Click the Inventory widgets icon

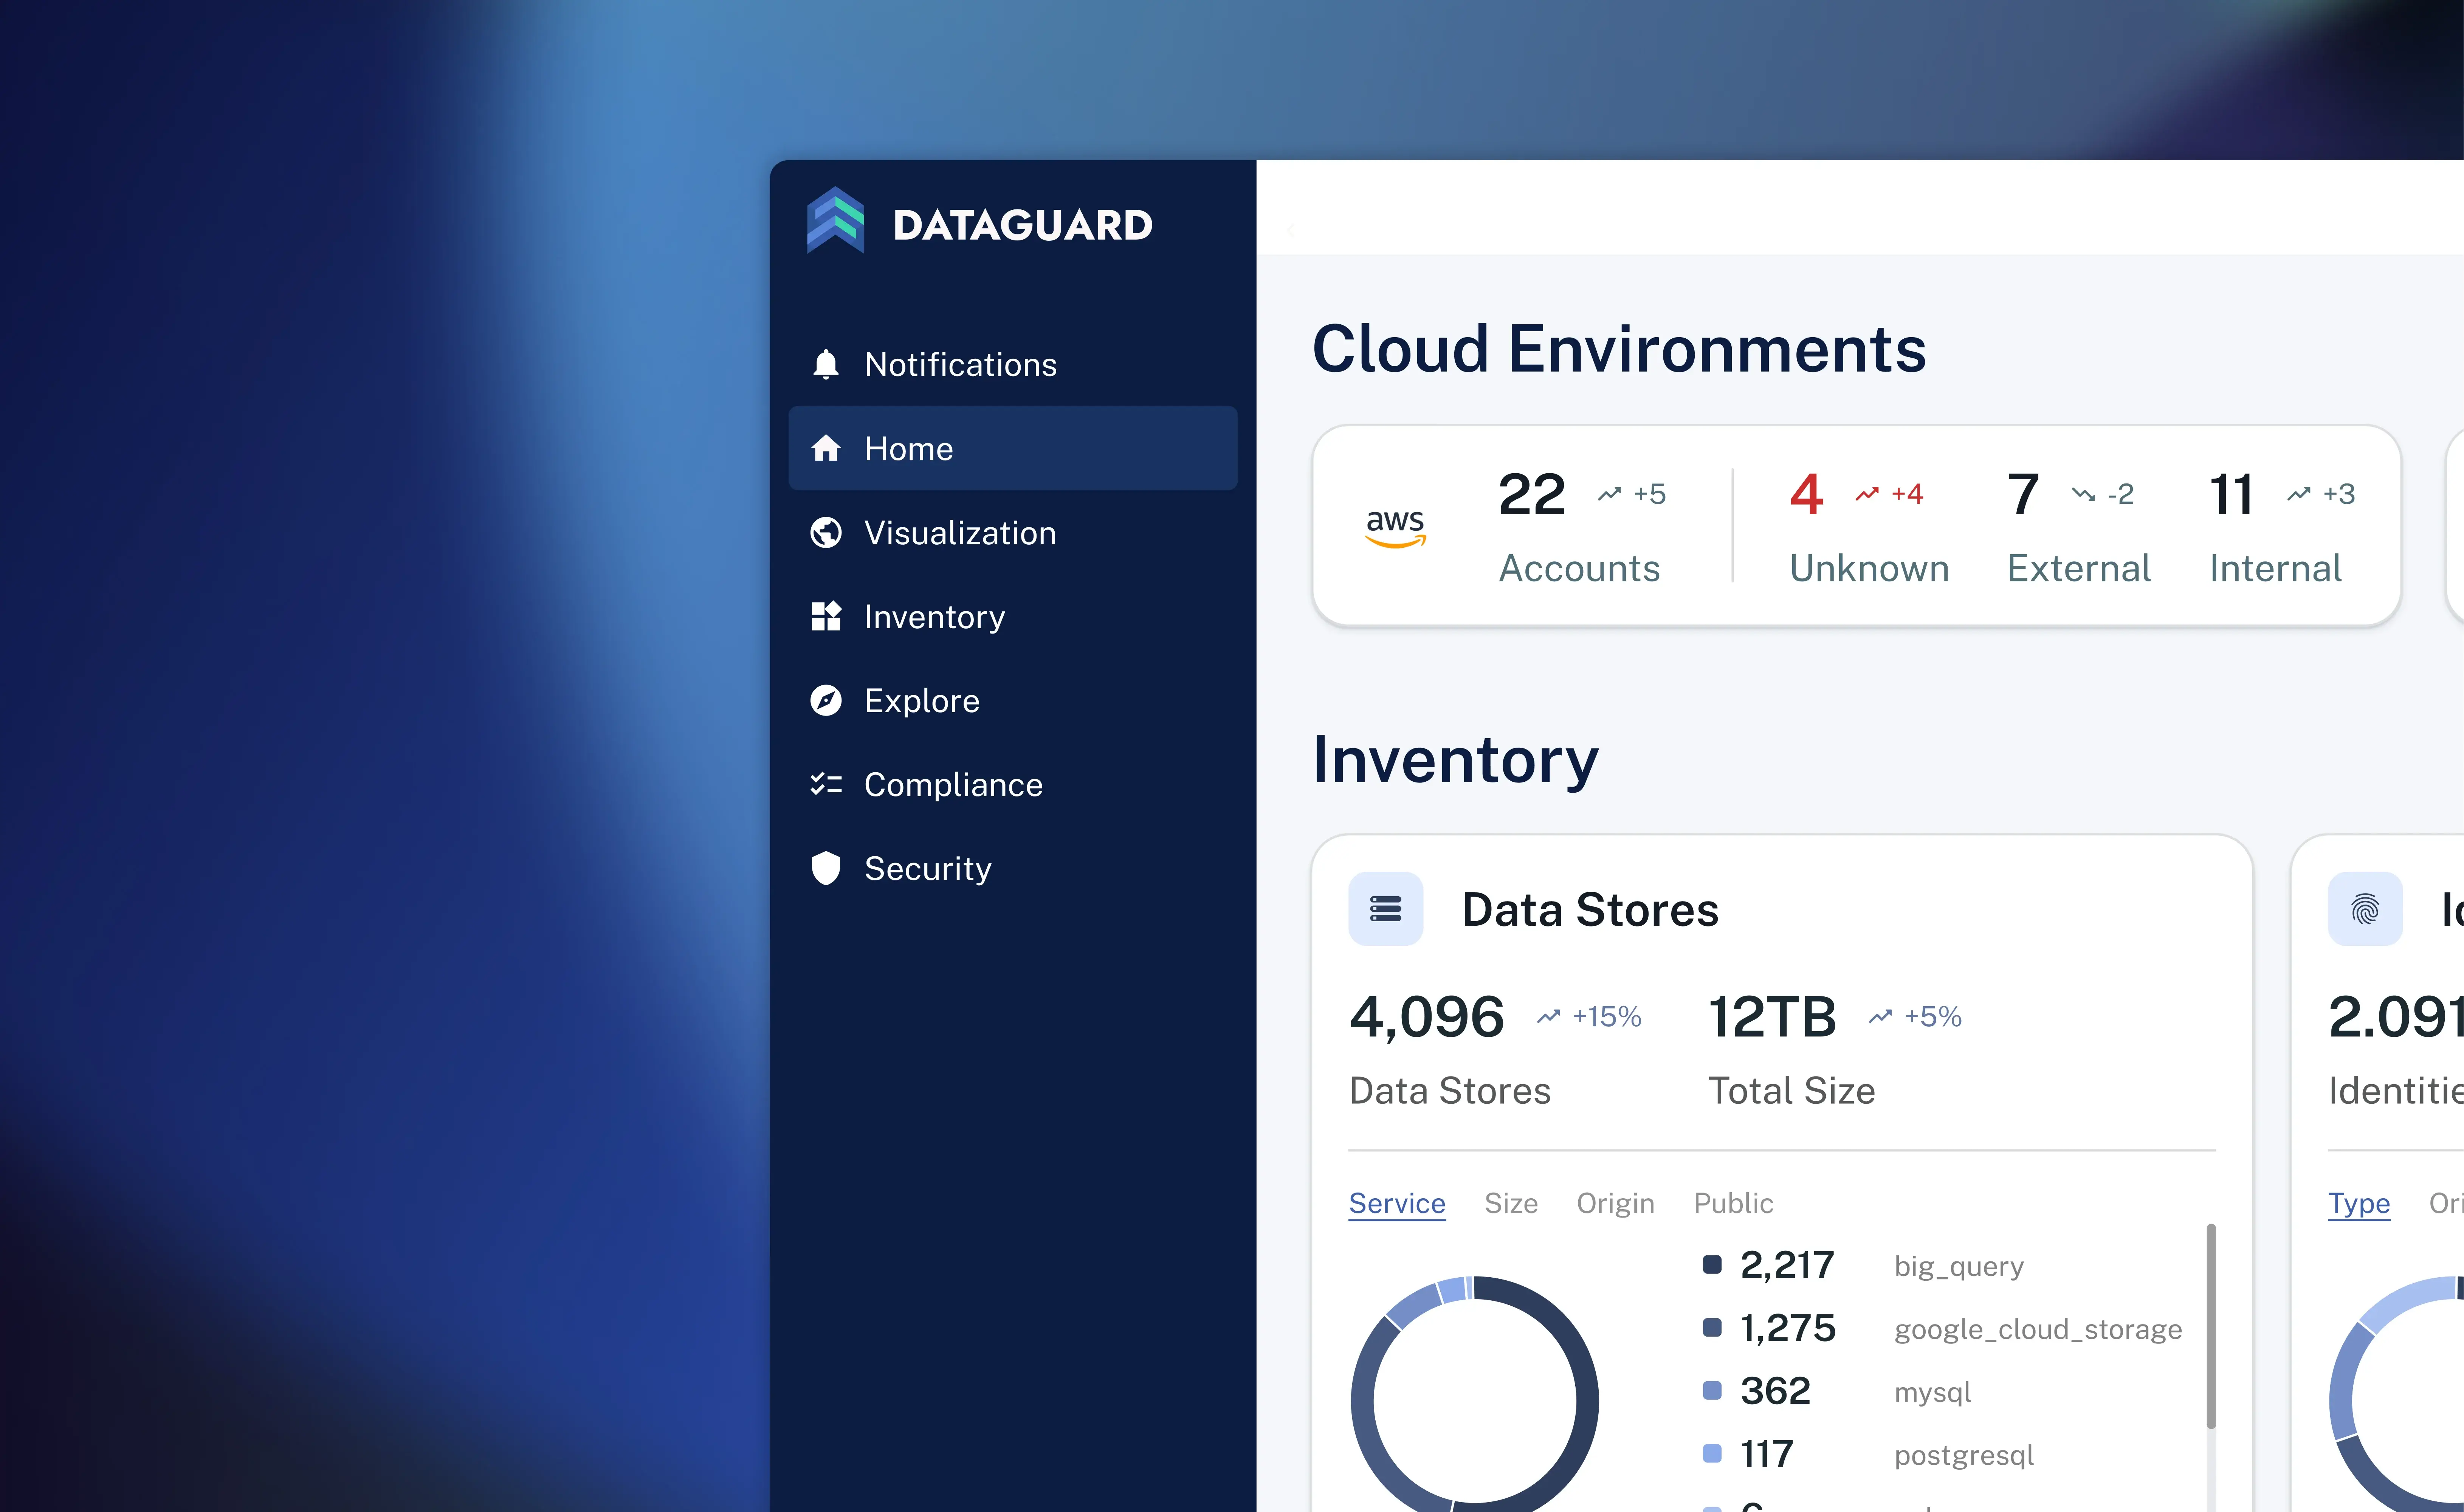tap(826, 616)
